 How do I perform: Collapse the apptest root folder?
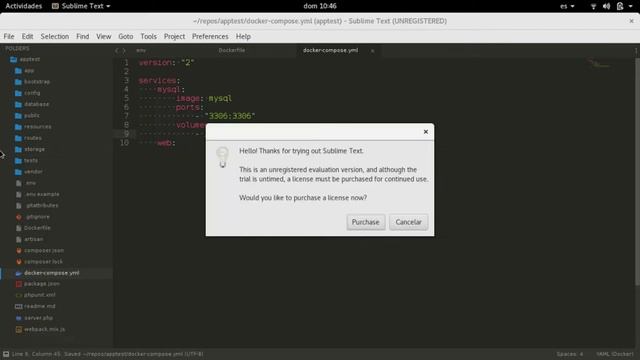click(x=25, y=59)
